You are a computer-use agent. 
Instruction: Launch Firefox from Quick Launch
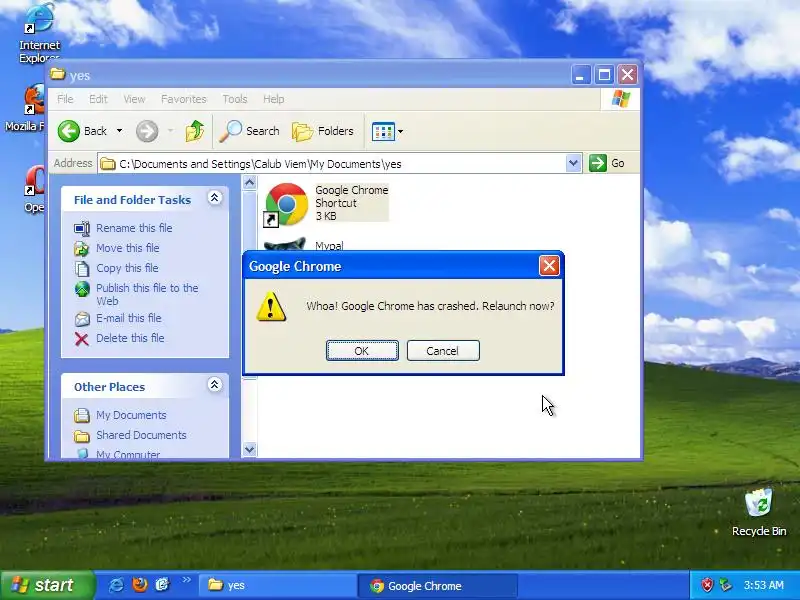(139, 585)
